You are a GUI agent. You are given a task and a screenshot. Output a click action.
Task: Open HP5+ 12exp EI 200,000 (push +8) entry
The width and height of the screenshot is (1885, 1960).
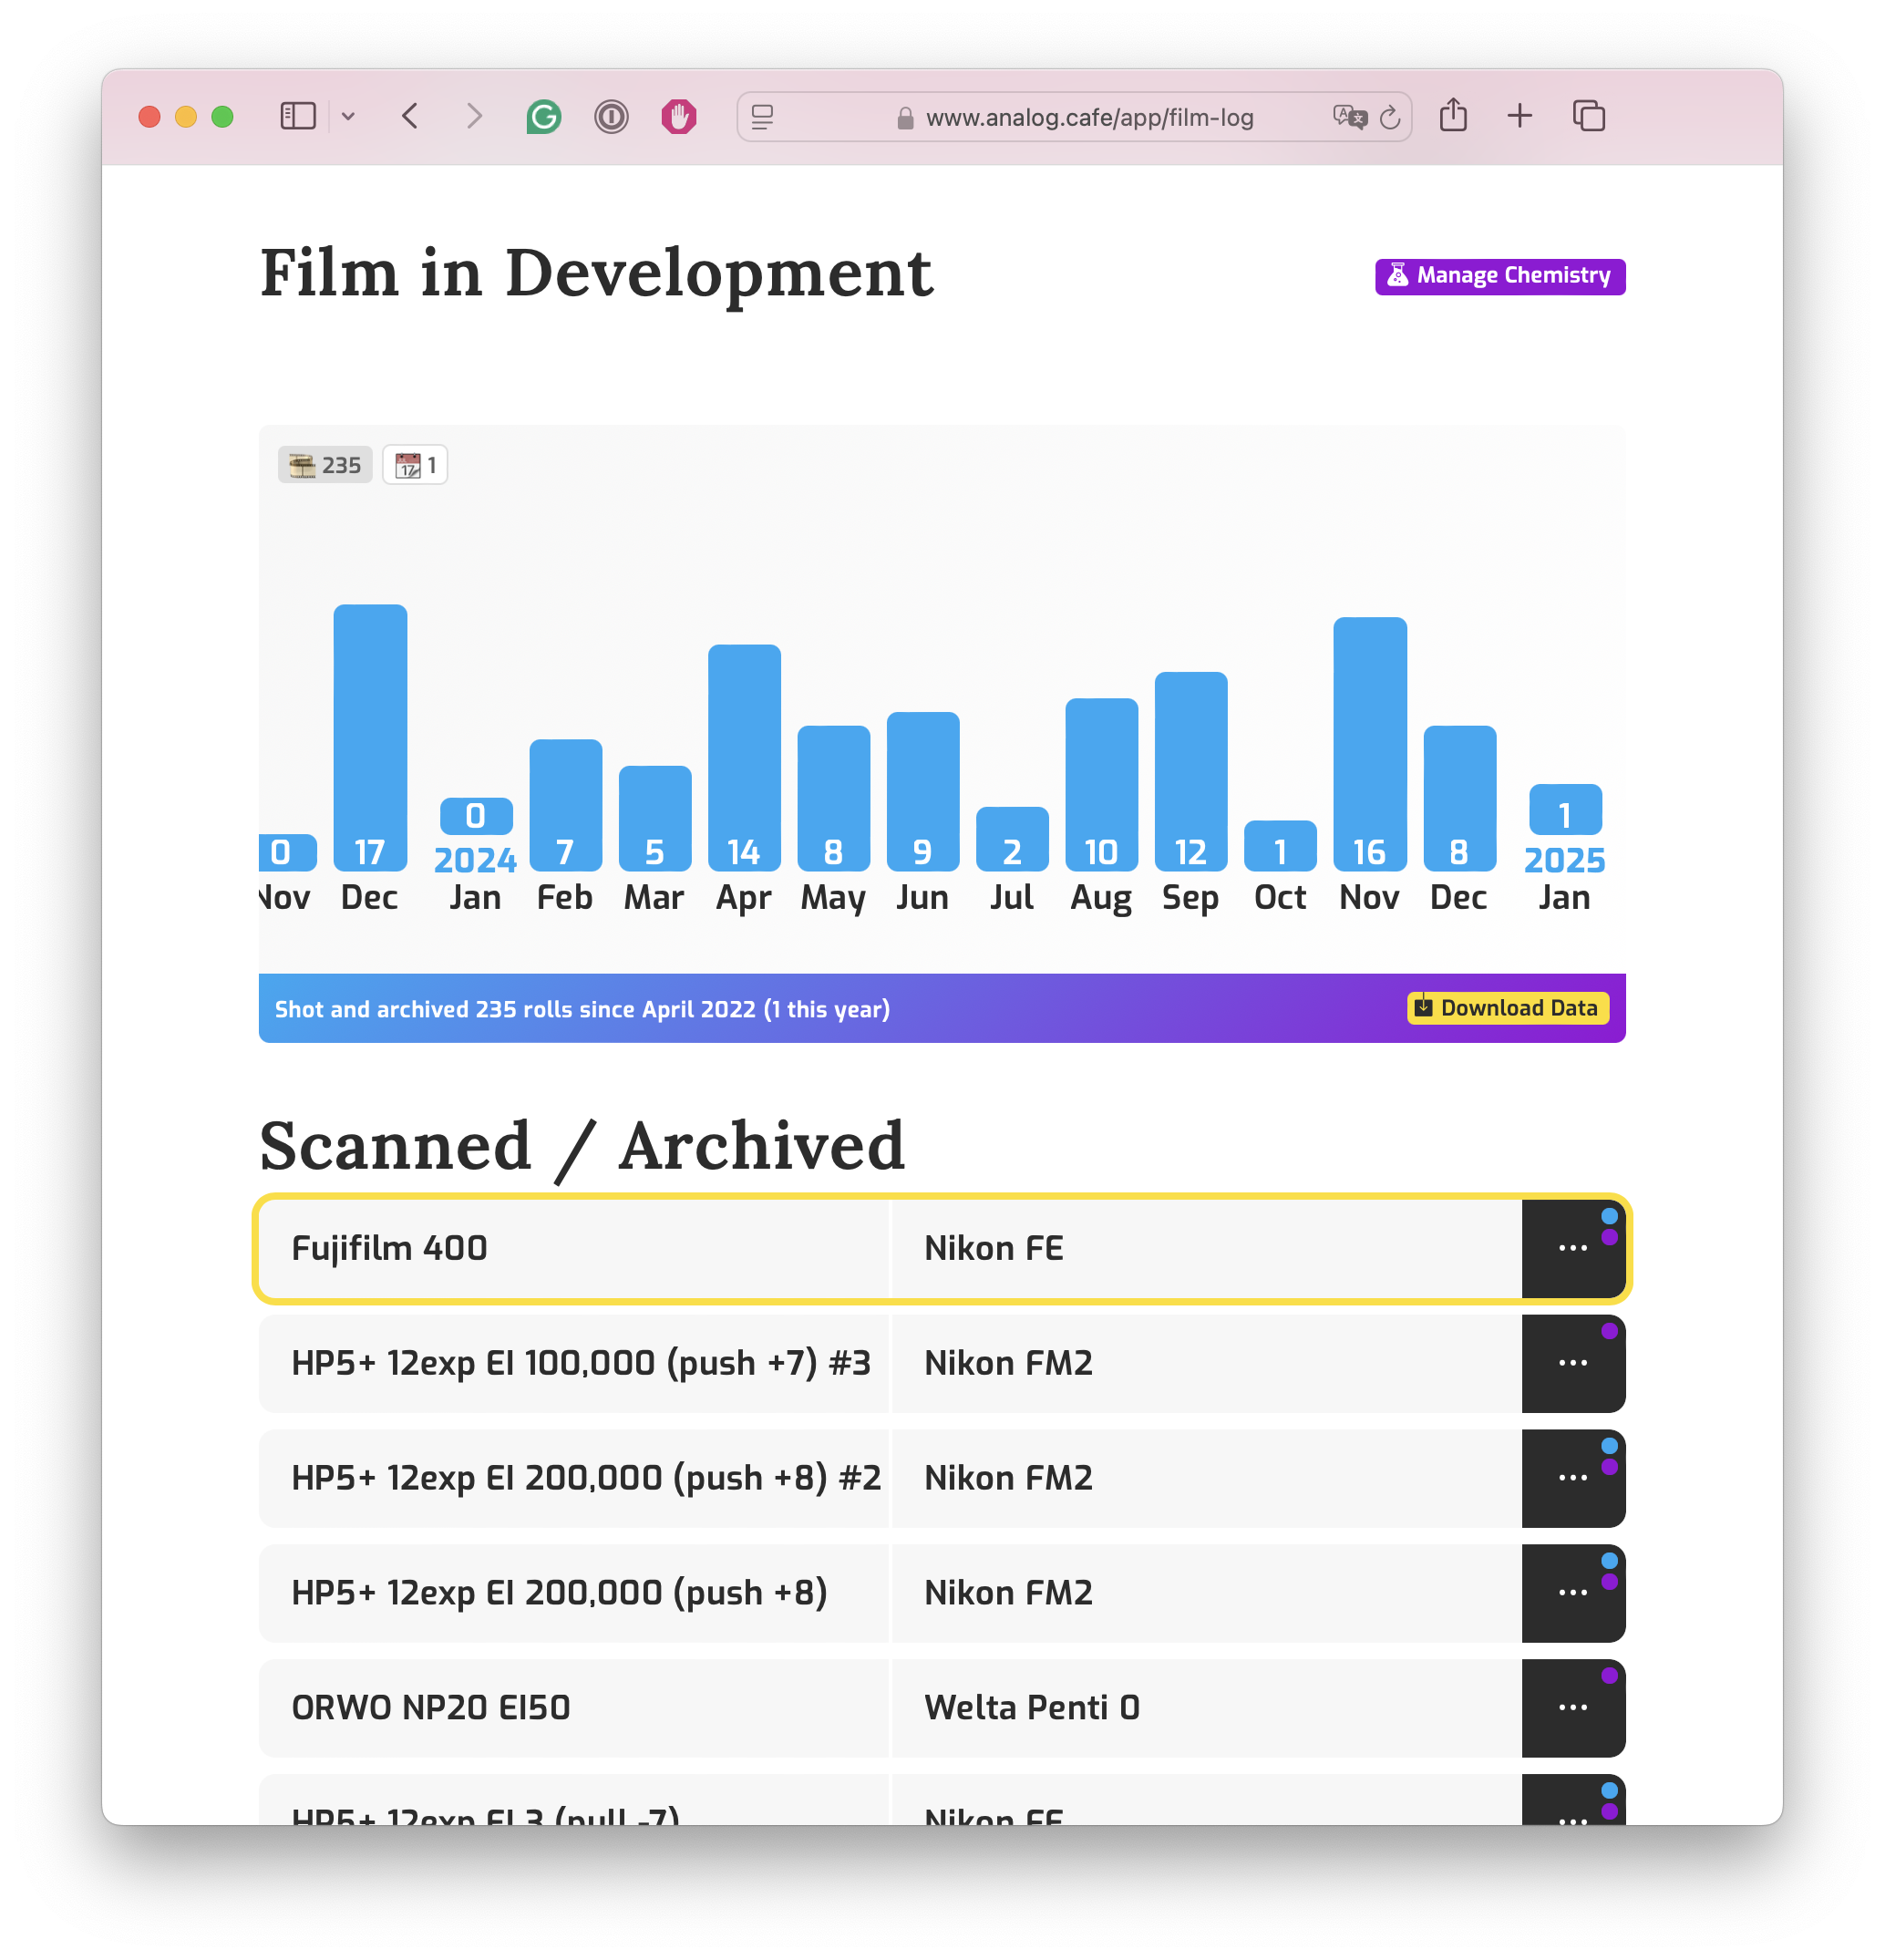point(574,1594)
